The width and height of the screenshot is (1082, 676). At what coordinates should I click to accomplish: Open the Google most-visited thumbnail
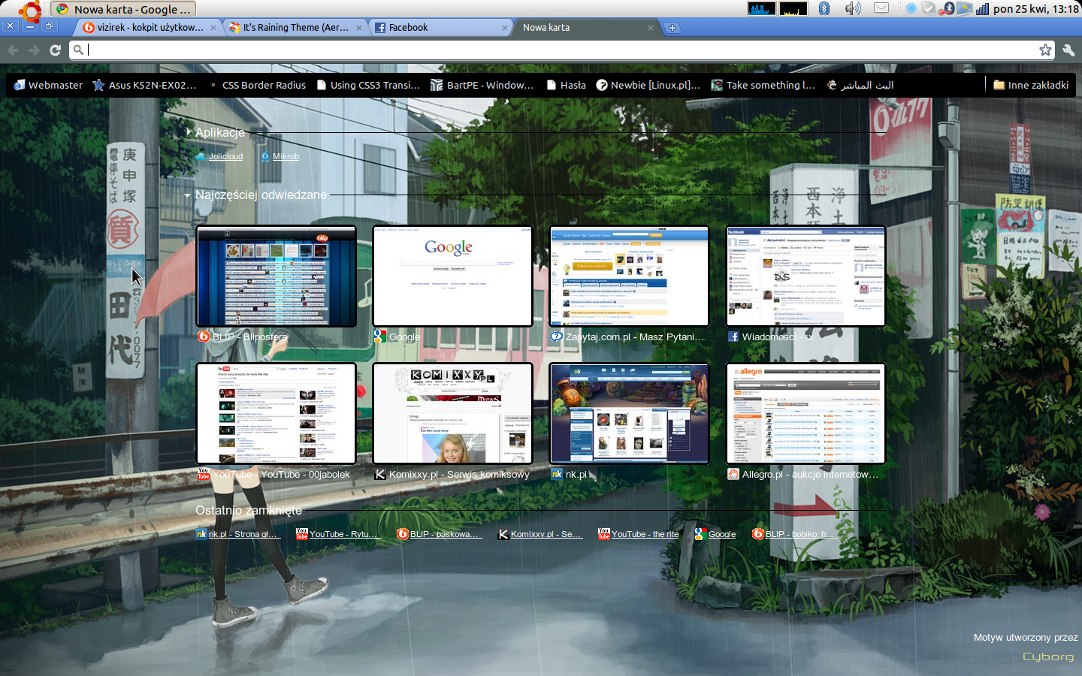pyautogui.click(x=452, y=276)
